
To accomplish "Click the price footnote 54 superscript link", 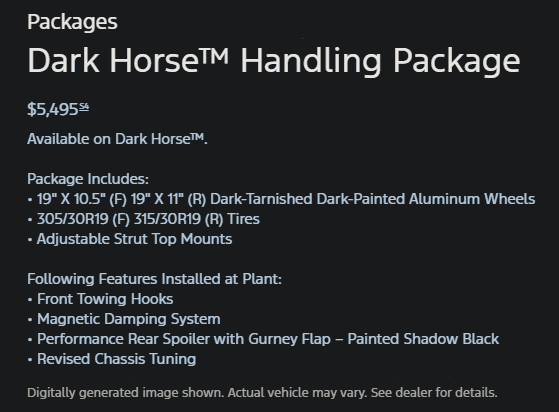I will pos(84,107).
